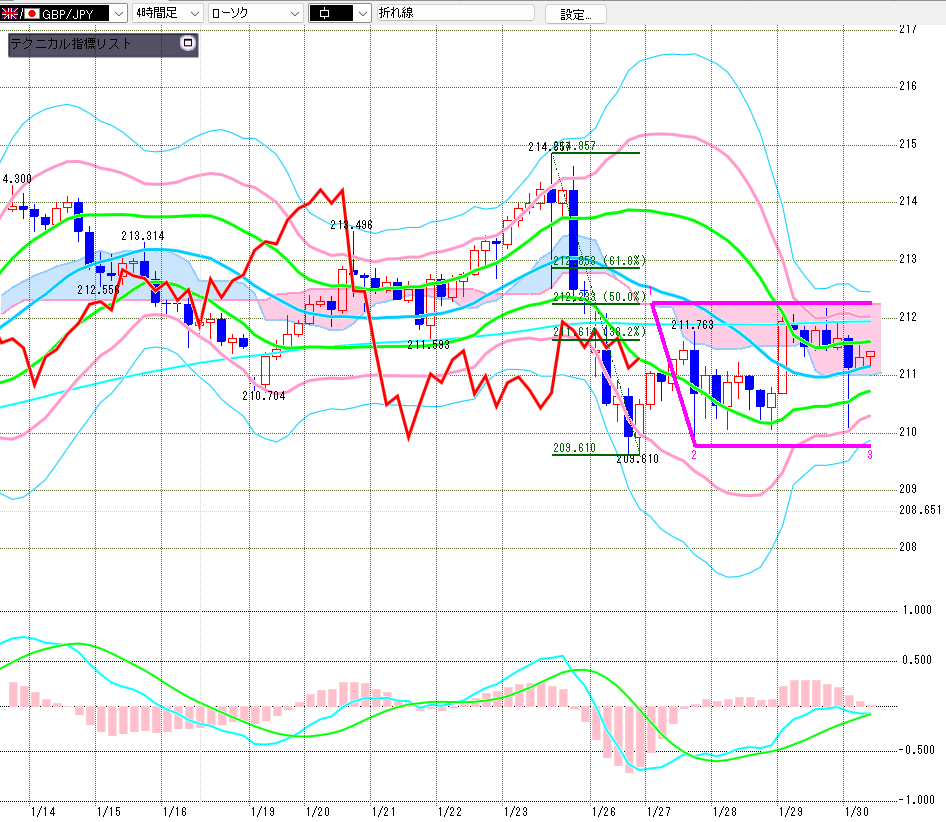Expand the 中 size dropdown
Image resolution: width=946 pixels, height=822 pixels.
360,14
